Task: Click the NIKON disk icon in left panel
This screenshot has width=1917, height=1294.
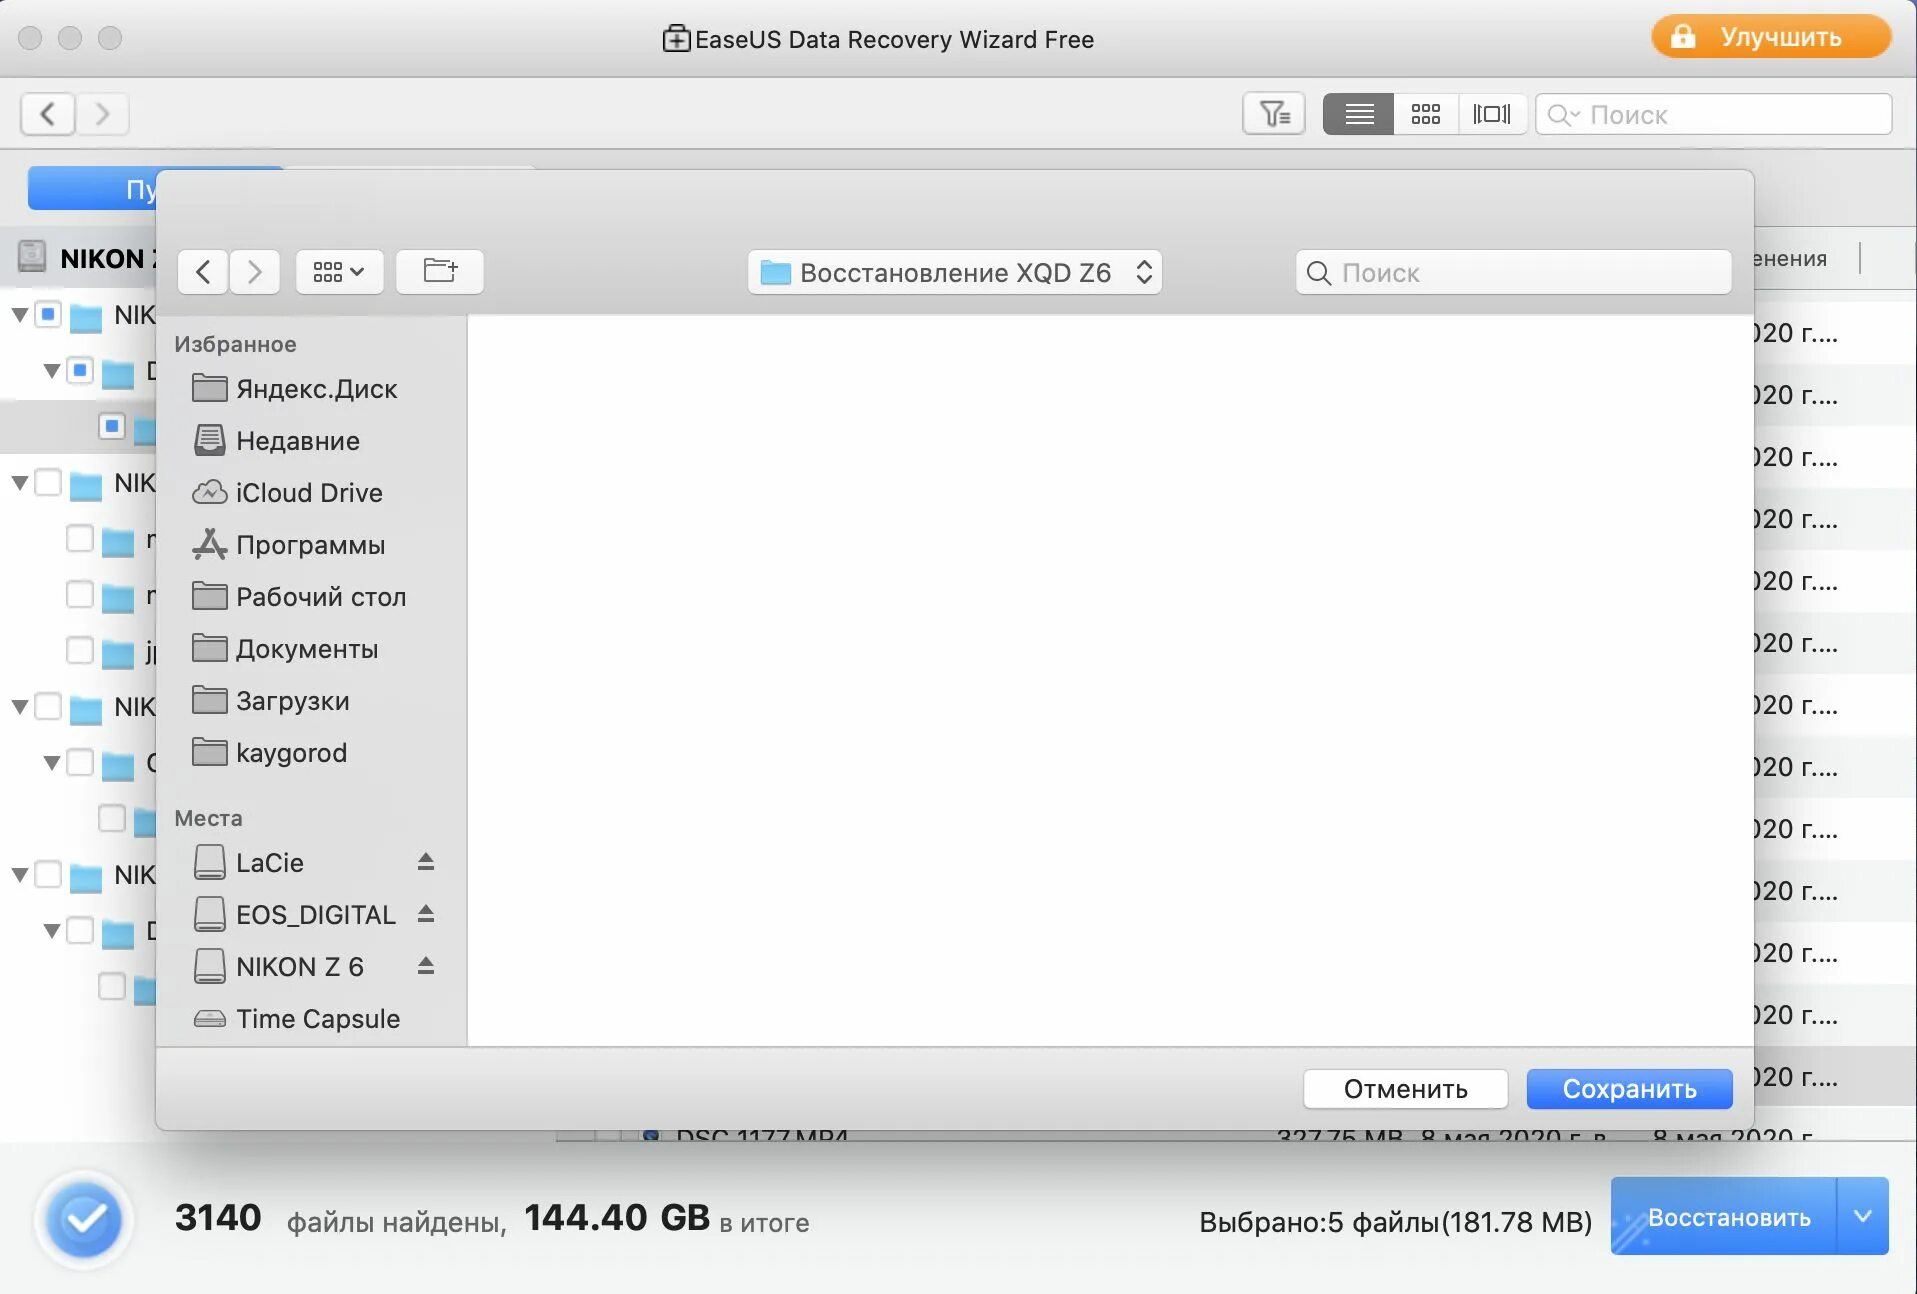Action: 33,257
